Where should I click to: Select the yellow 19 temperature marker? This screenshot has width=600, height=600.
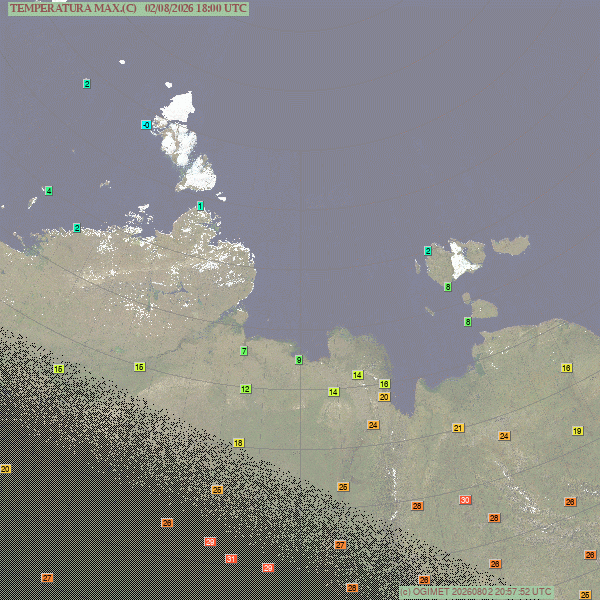pyautogui.click(x=578, y=431)
